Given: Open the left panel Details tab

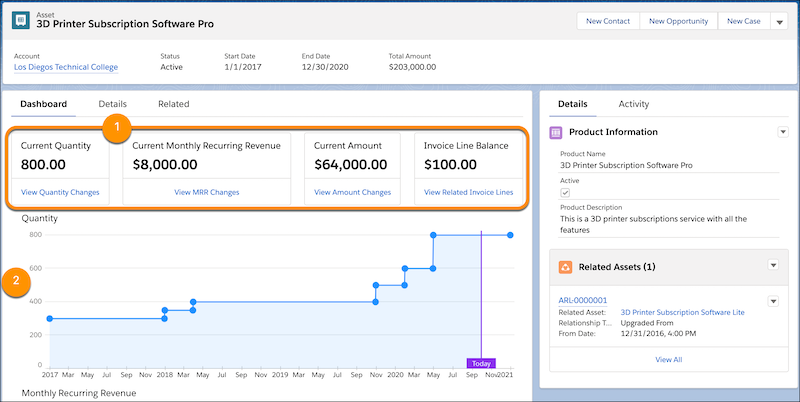Looking at the screenshot, I should tap(112, 104).
